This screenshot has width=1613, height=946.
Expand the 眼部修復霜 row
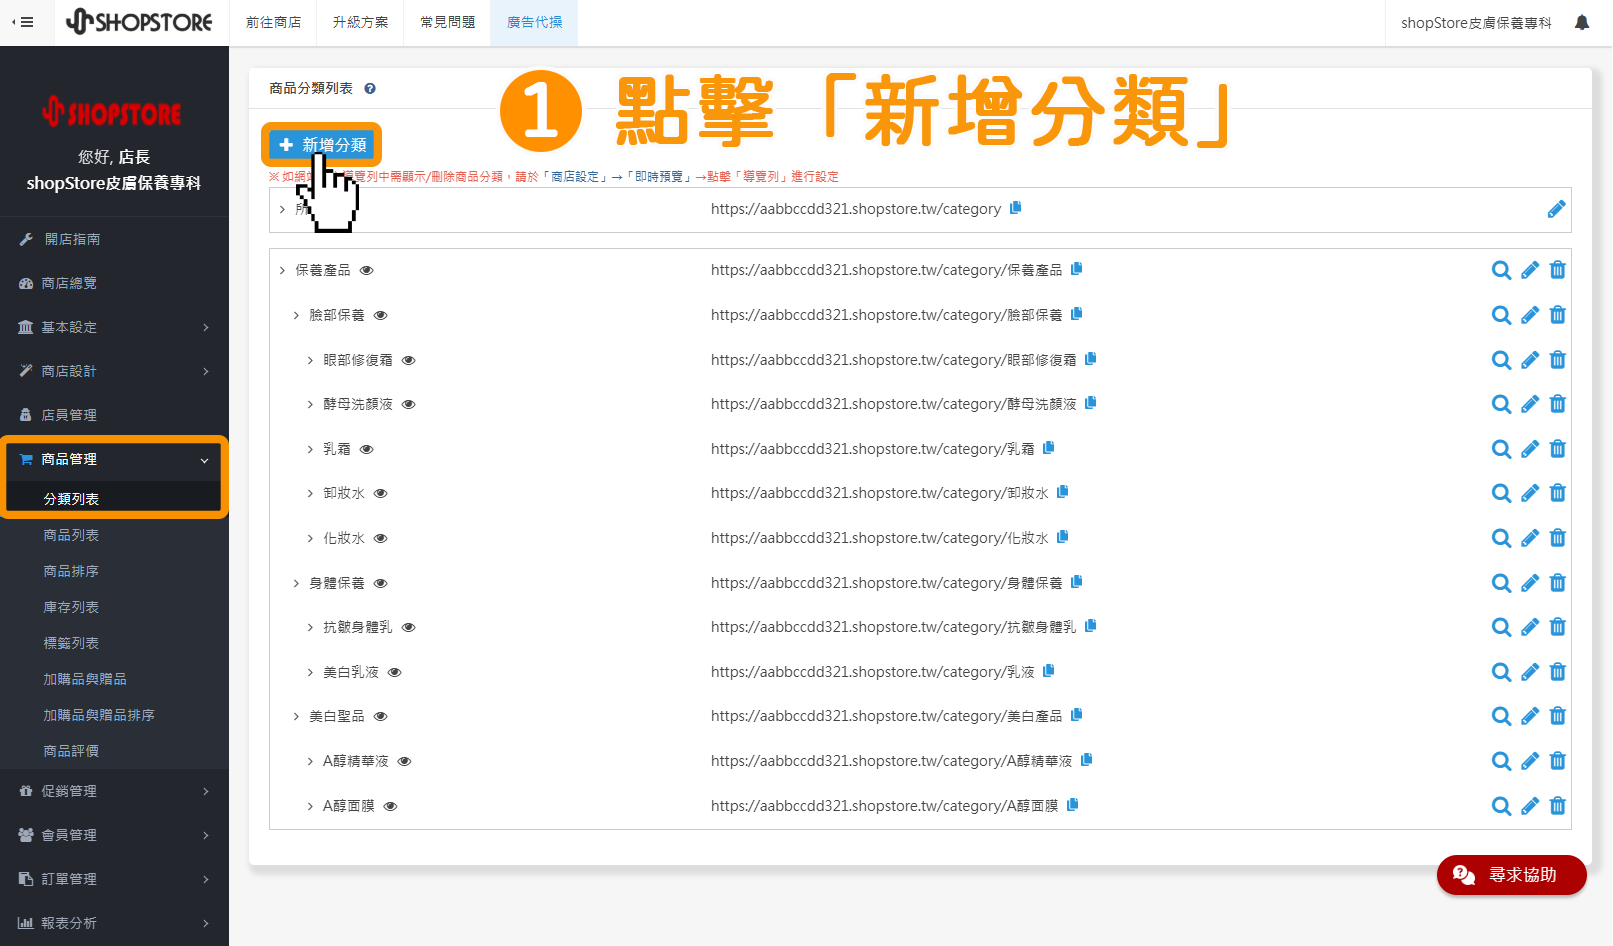click(x=310, y=360)
